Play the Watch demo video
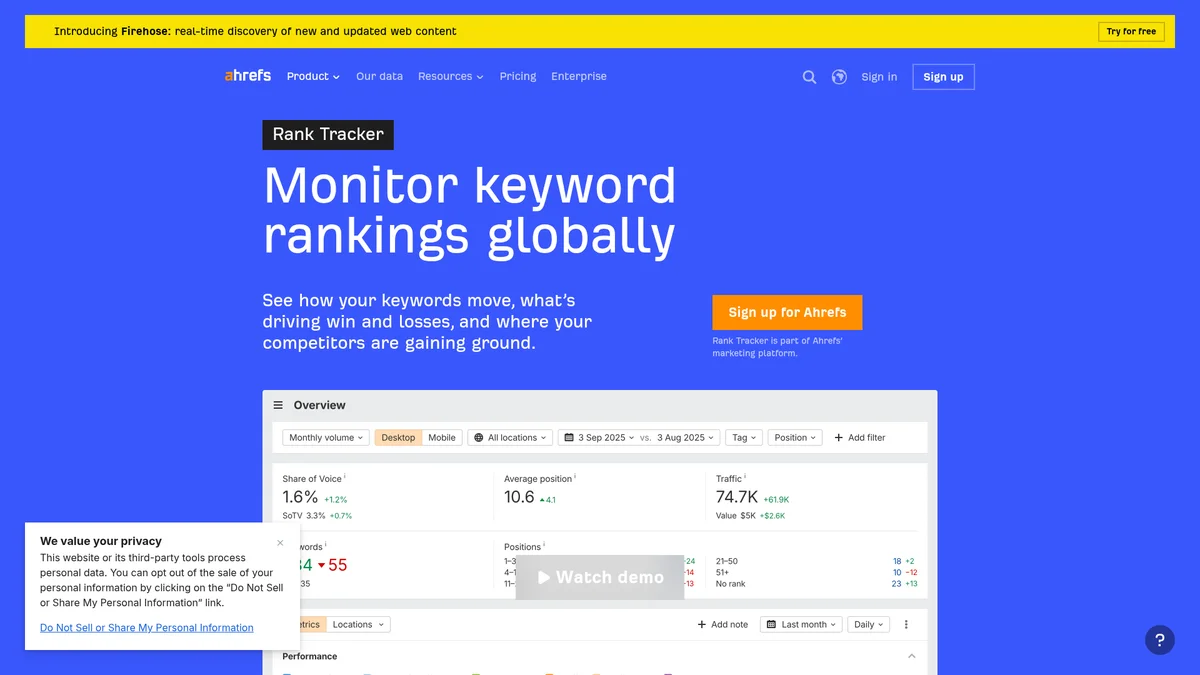This screenshot has height=675, width=1200. [600, 577]
